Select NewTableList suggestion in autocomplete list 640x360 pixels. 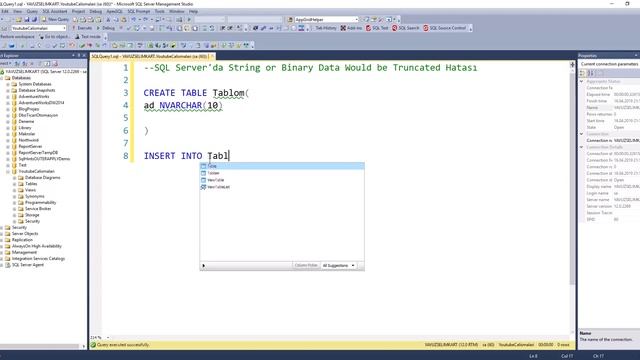click(282, 187)
